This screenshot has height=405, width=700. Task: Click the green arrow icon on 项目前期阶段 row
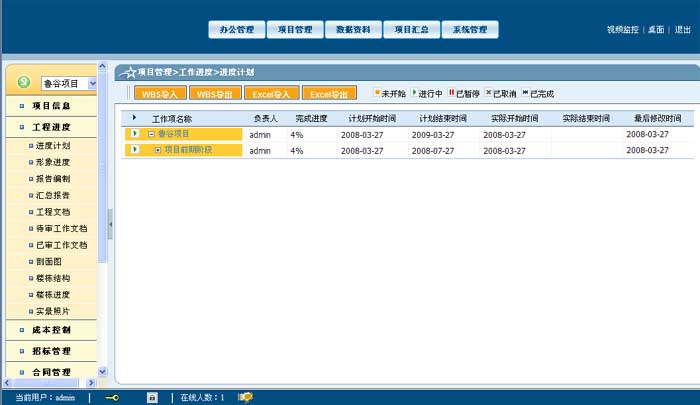point(136,151)
